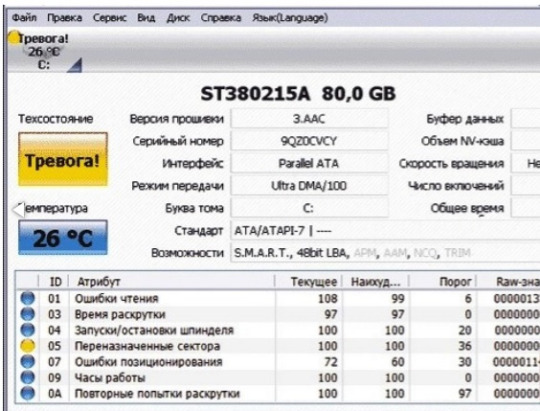
Task: Open the Справка menu
Action: point(221,18)
